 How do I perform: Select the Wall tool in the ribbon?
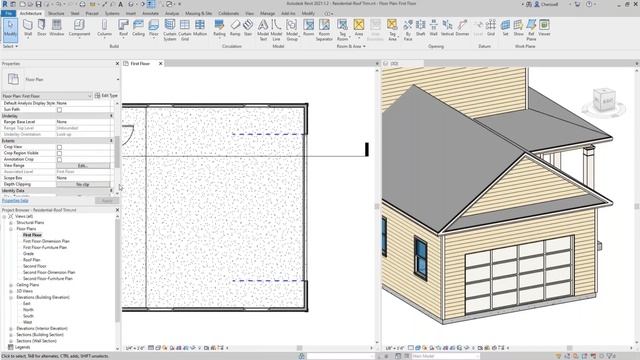28,28
